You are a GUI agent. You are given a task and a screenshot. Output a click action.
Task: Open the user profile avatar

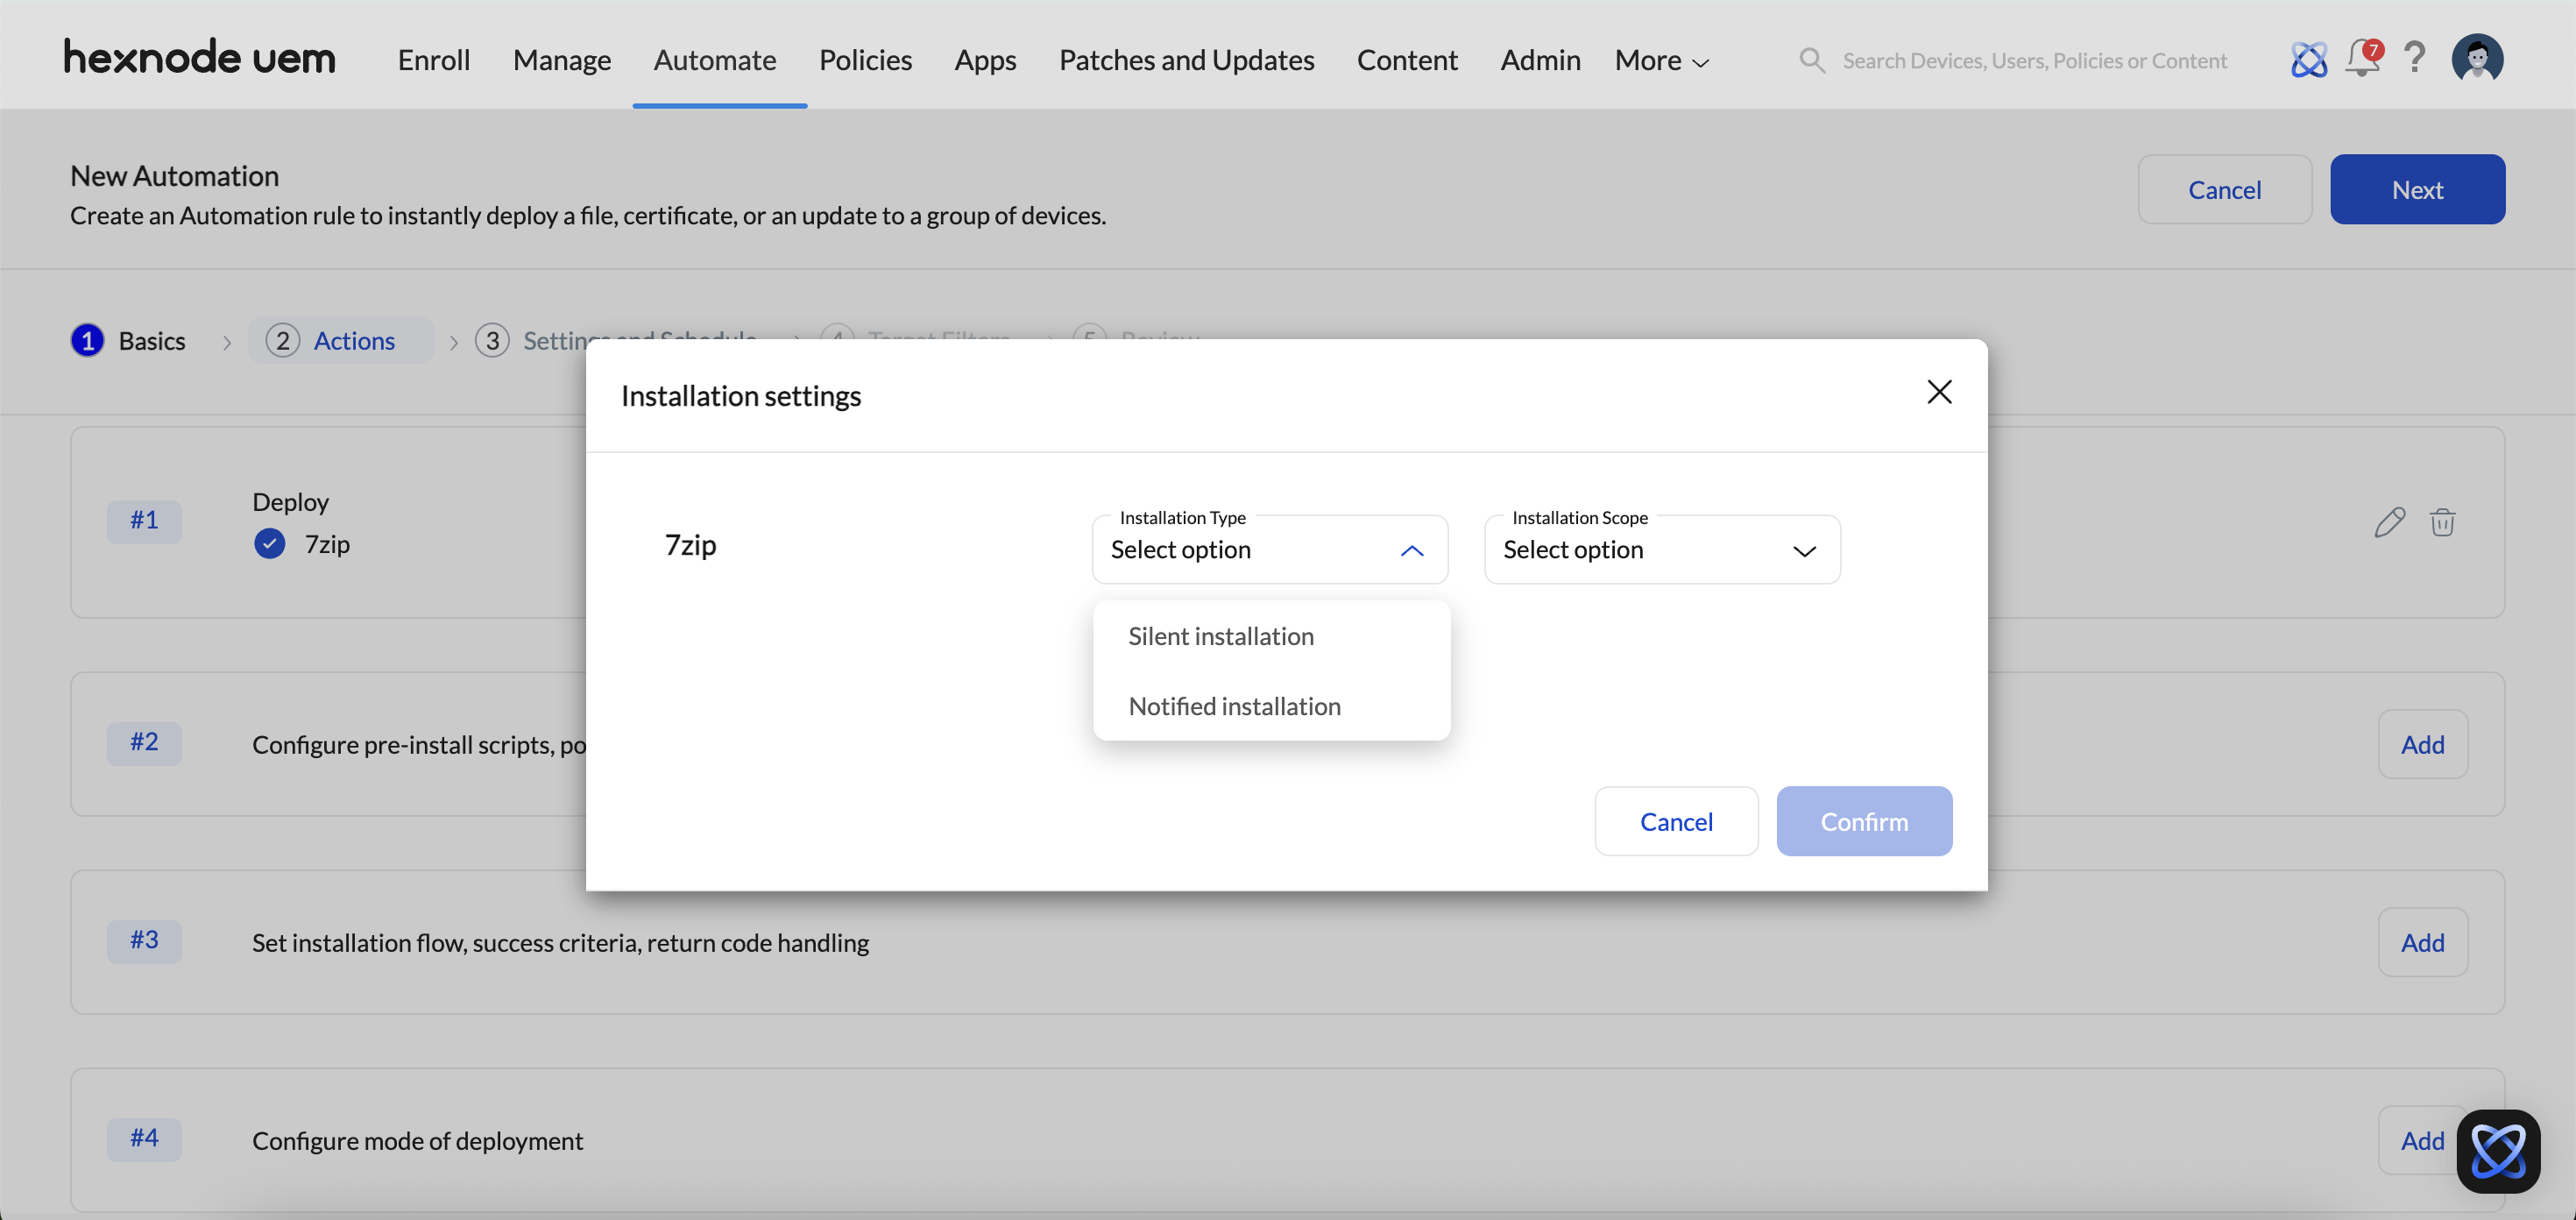click(x=2477, y=58)
